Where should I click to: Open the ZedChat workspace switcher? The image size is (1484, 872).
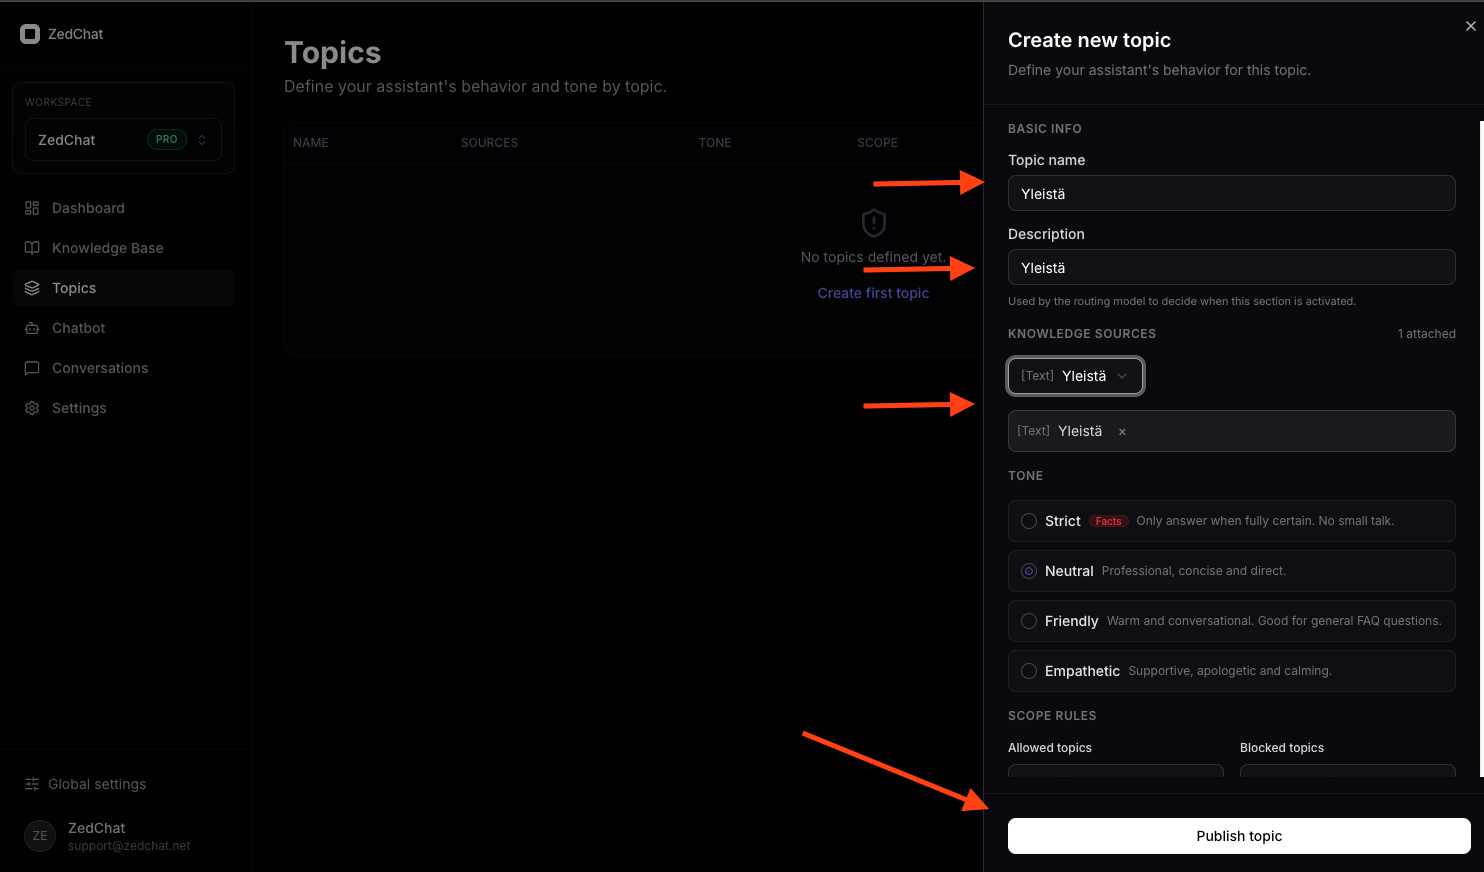coord(122,140)
